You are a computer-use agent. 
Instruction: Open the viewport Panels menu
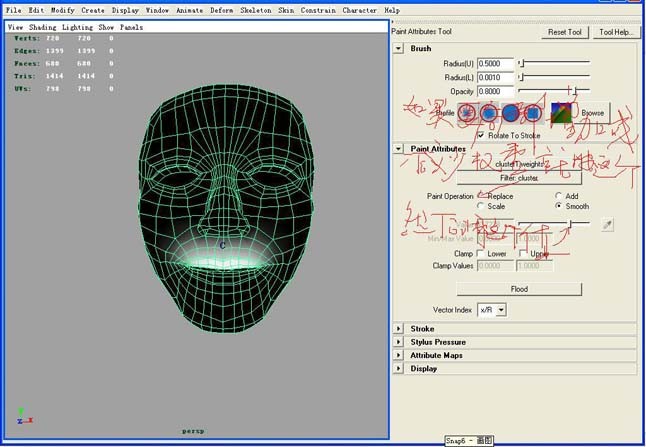point(131,27)
